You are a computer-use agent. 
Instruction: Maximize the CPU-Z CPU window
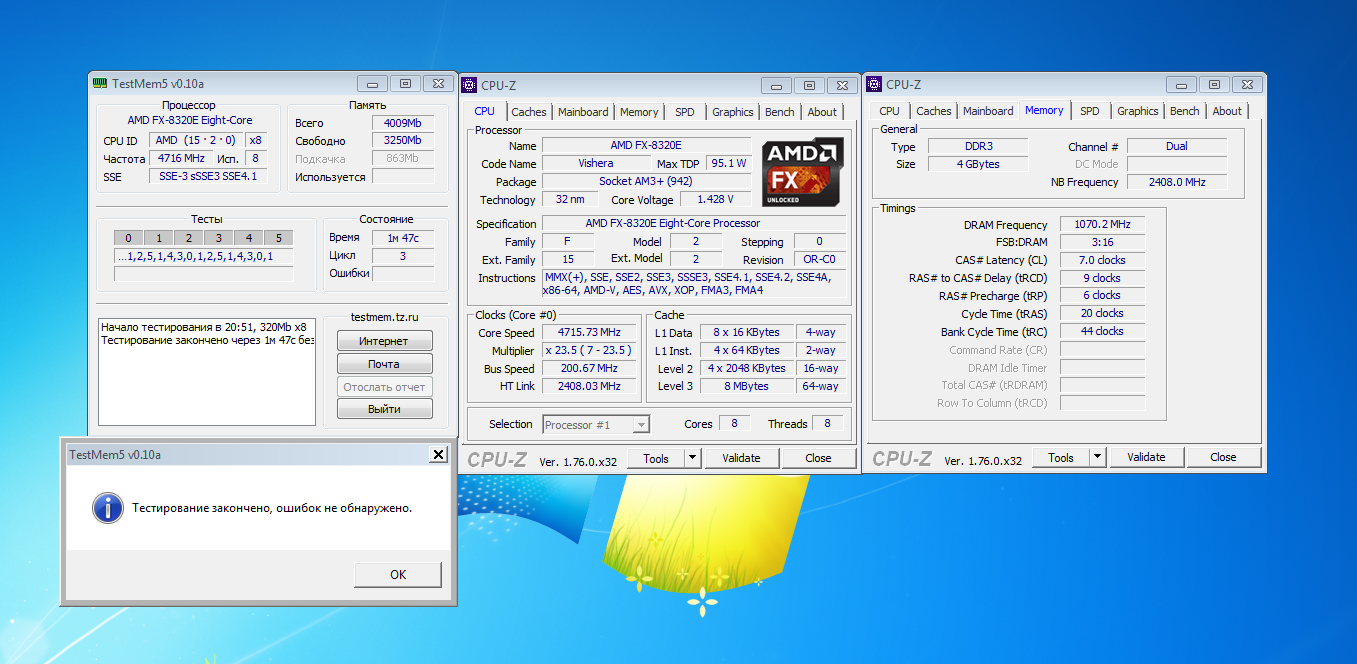[809, 85]
